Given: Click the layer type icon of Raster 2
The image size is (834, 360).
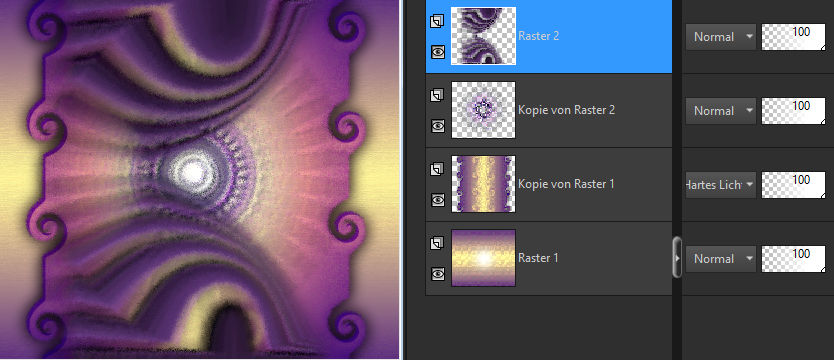Looking at the screenshot, I should pos(437,21).
